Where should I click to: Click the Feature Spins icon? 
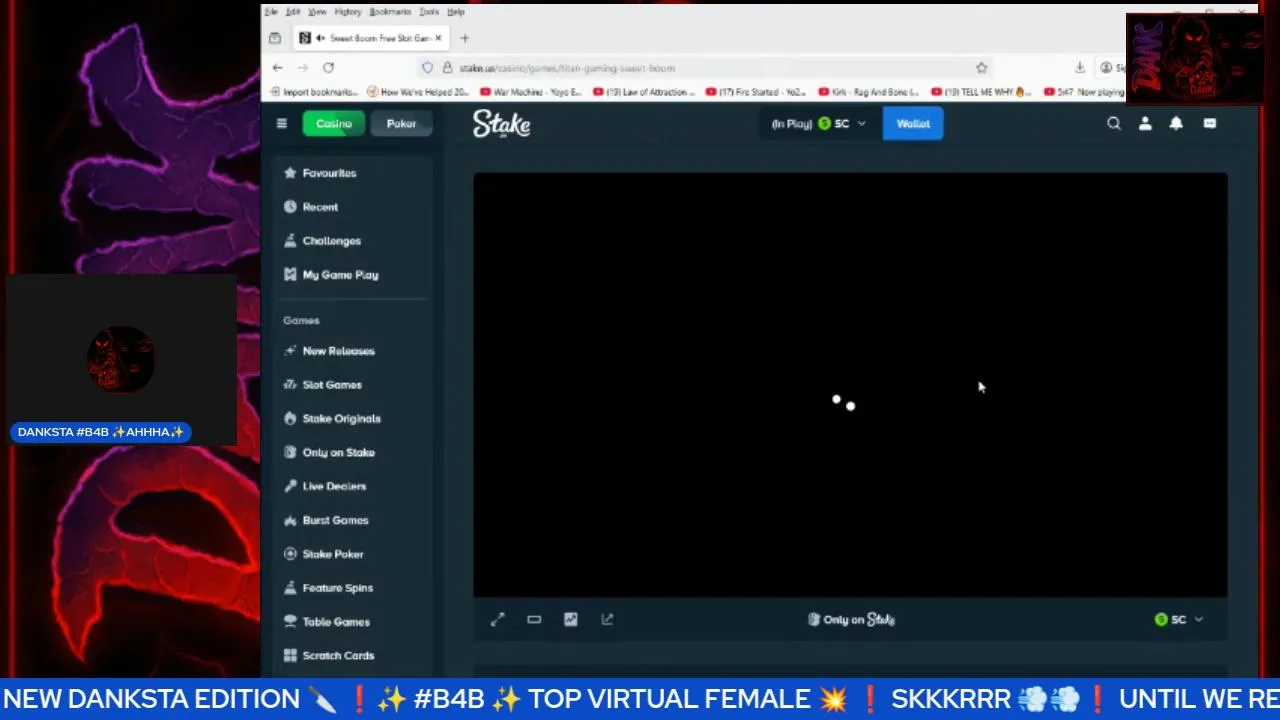point(290,588)
